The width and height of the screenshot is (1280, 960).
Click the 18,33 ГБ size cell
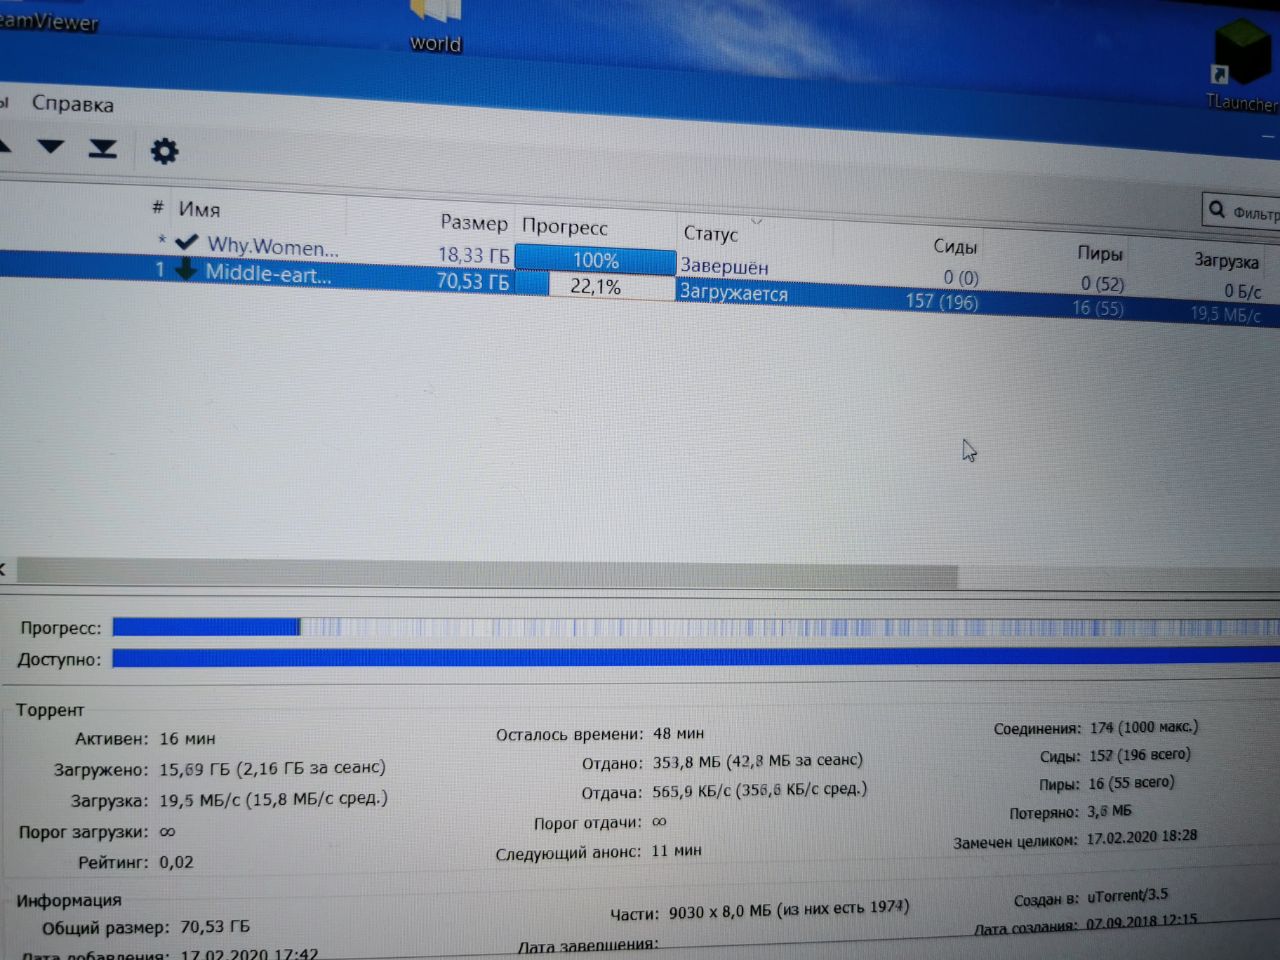474,255
